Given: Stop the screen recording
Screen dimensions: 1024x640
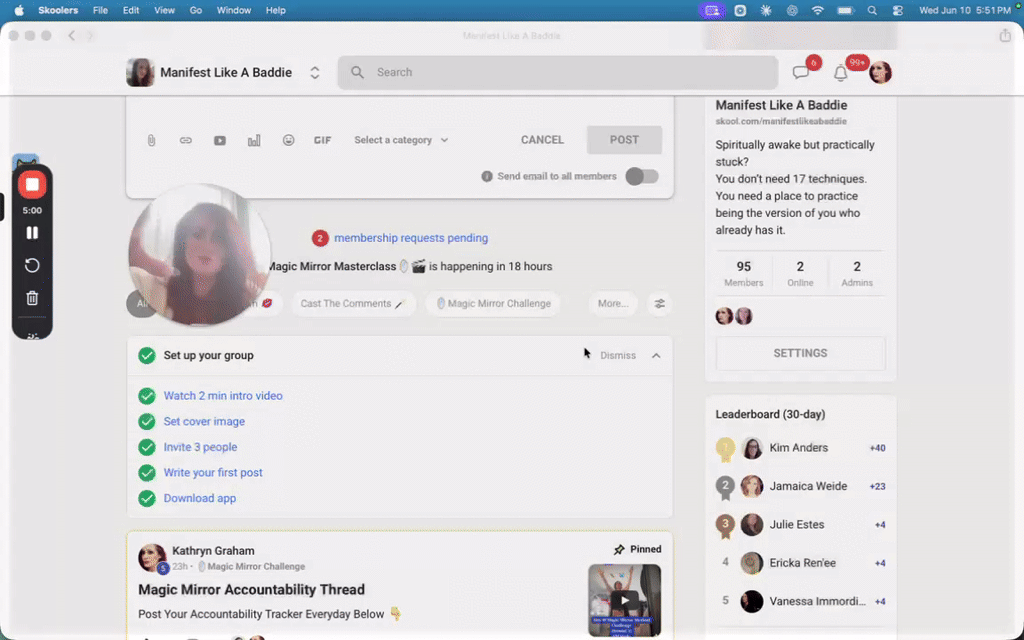Looking at the screenshot, I should (x=32, y=185).
